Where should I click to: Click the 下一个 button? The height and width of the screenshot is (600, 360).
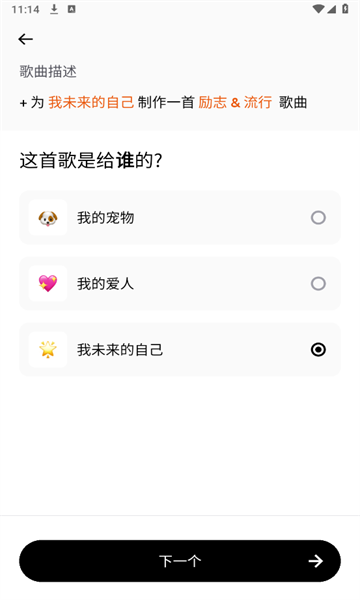[180, 561]
